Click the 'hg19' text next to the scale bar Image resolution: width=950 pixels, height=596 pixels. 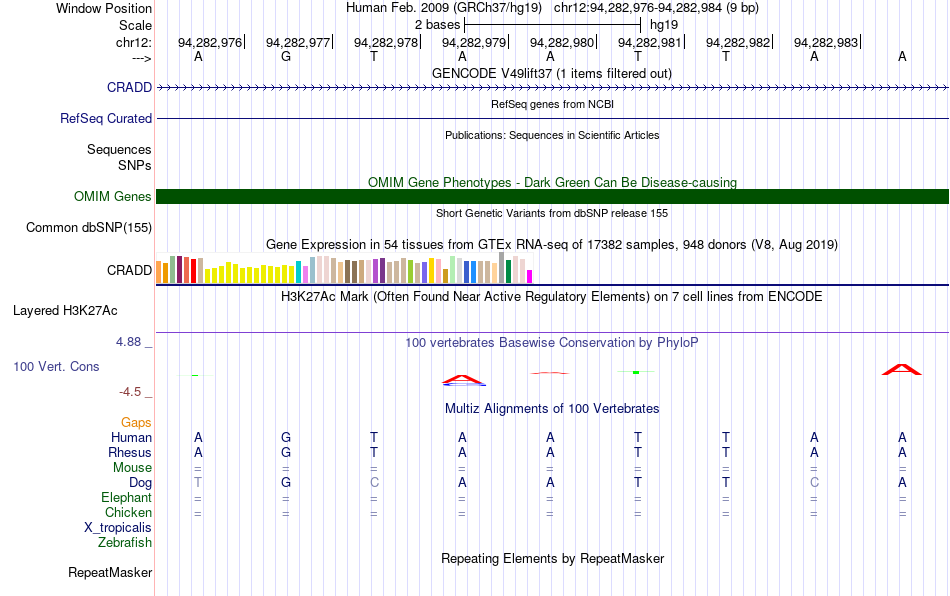(663, 25)
